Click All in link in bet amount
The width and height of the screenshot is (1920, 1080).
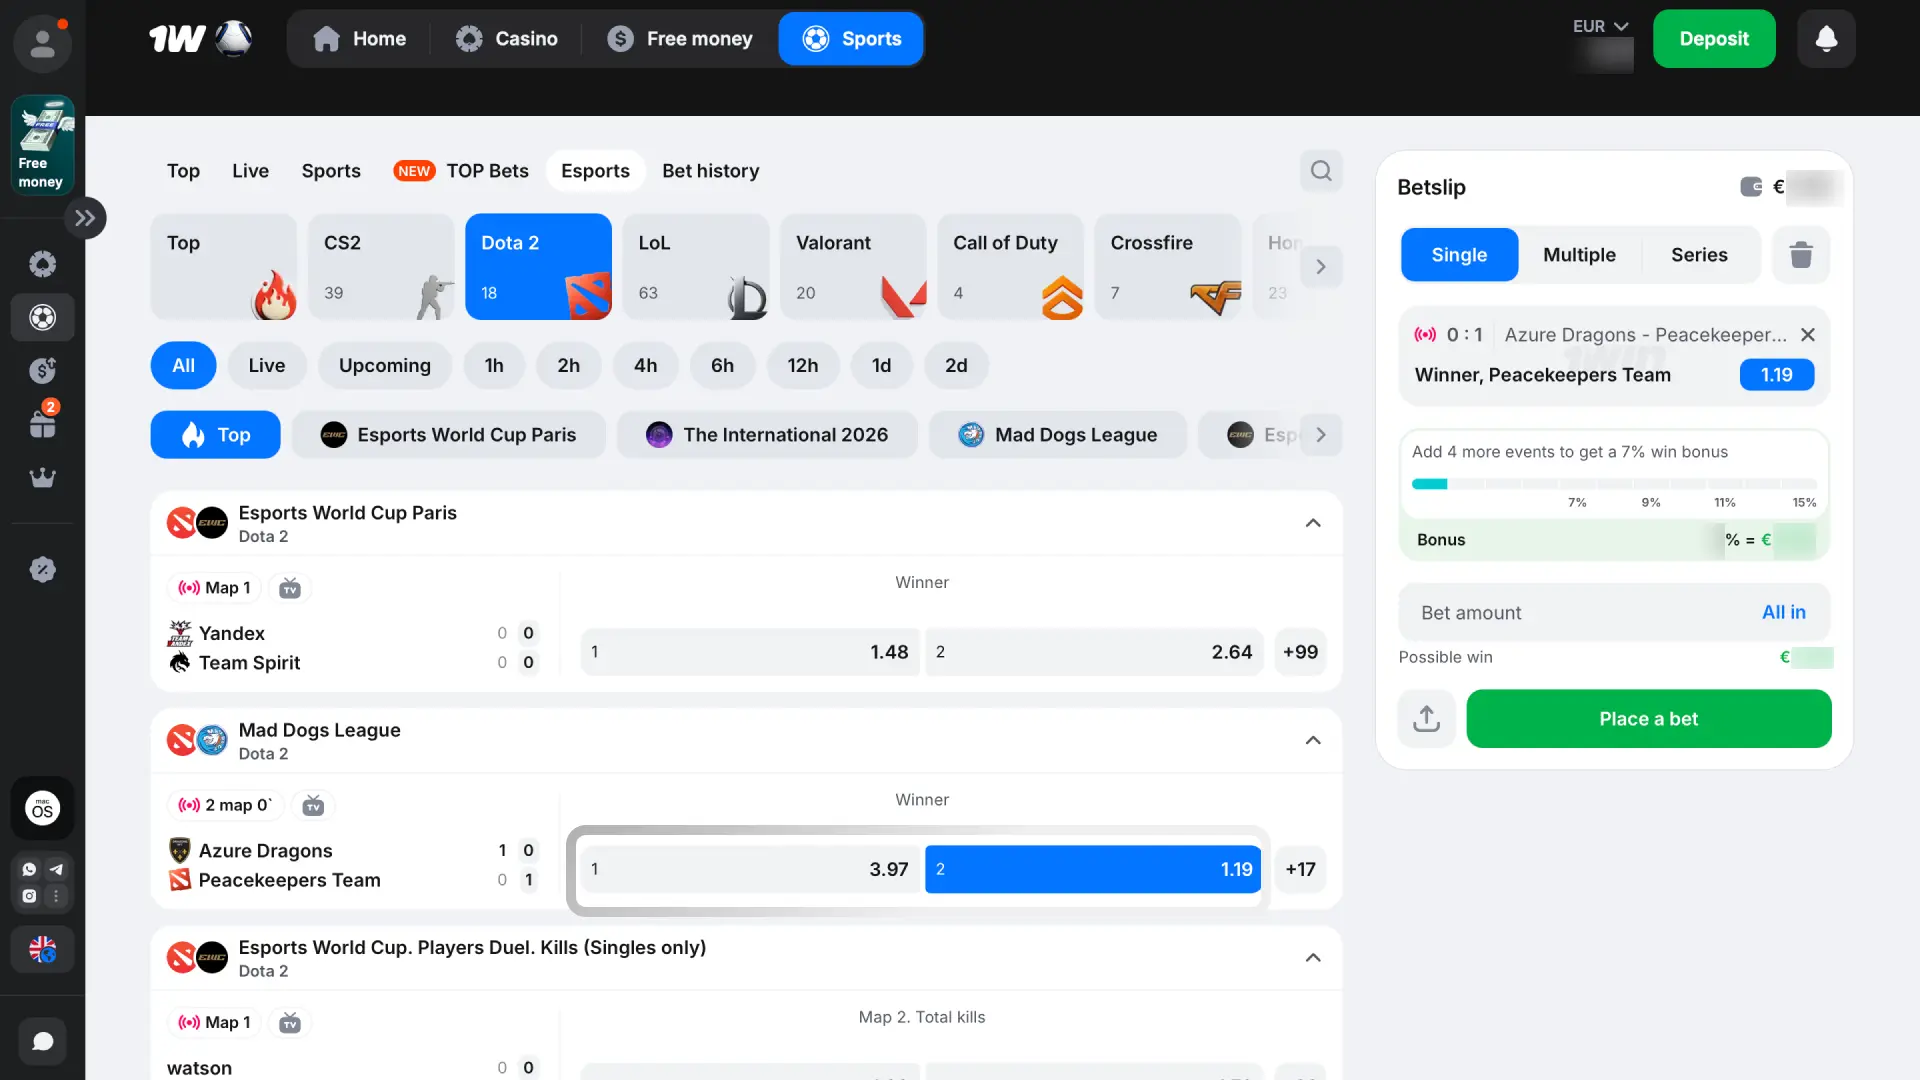pos(1784,612)
